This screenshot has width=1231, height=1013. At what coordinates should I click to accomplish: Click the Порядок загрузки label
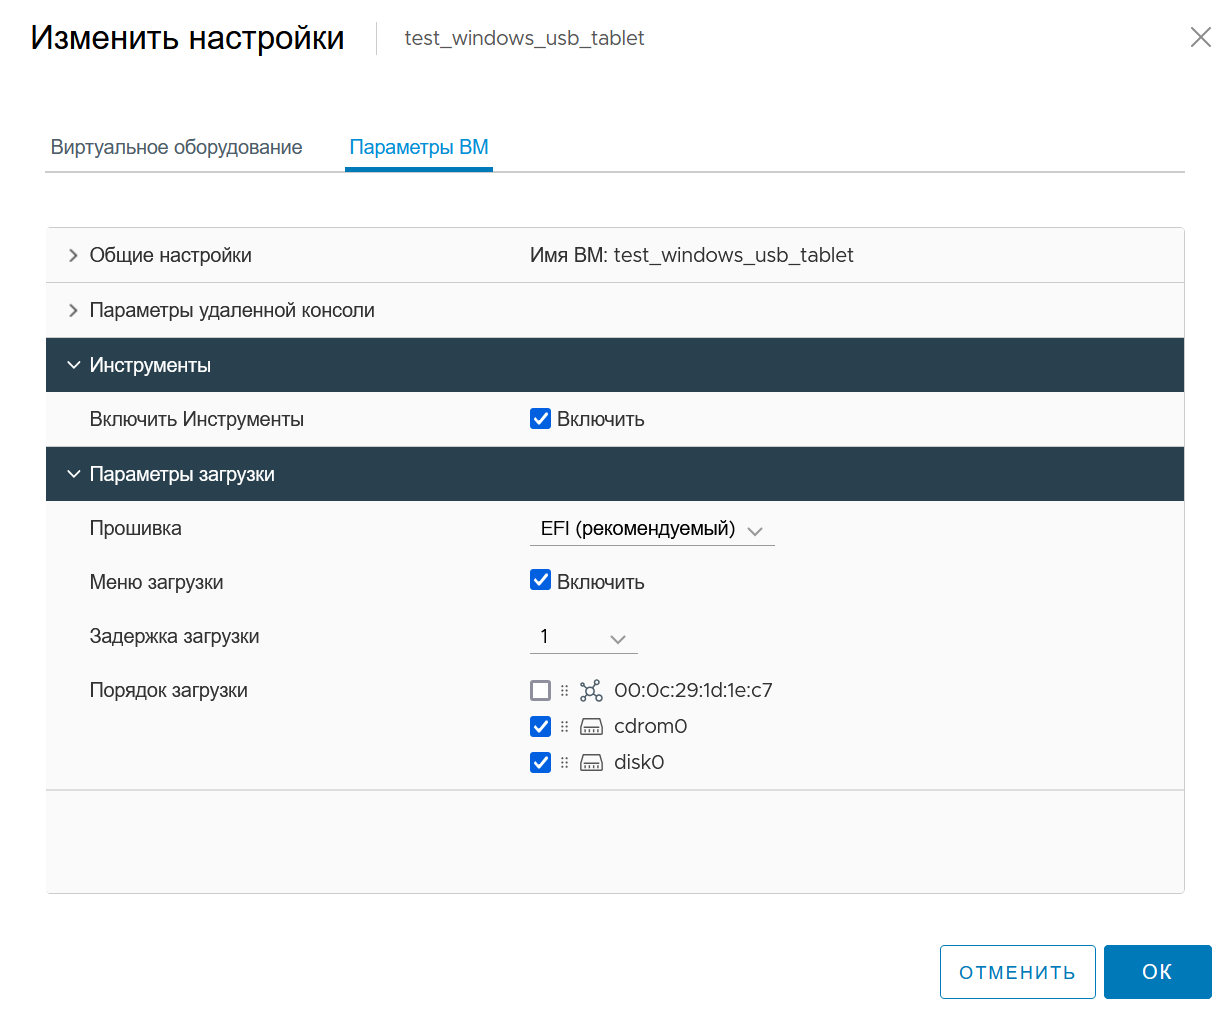(169, 690)
